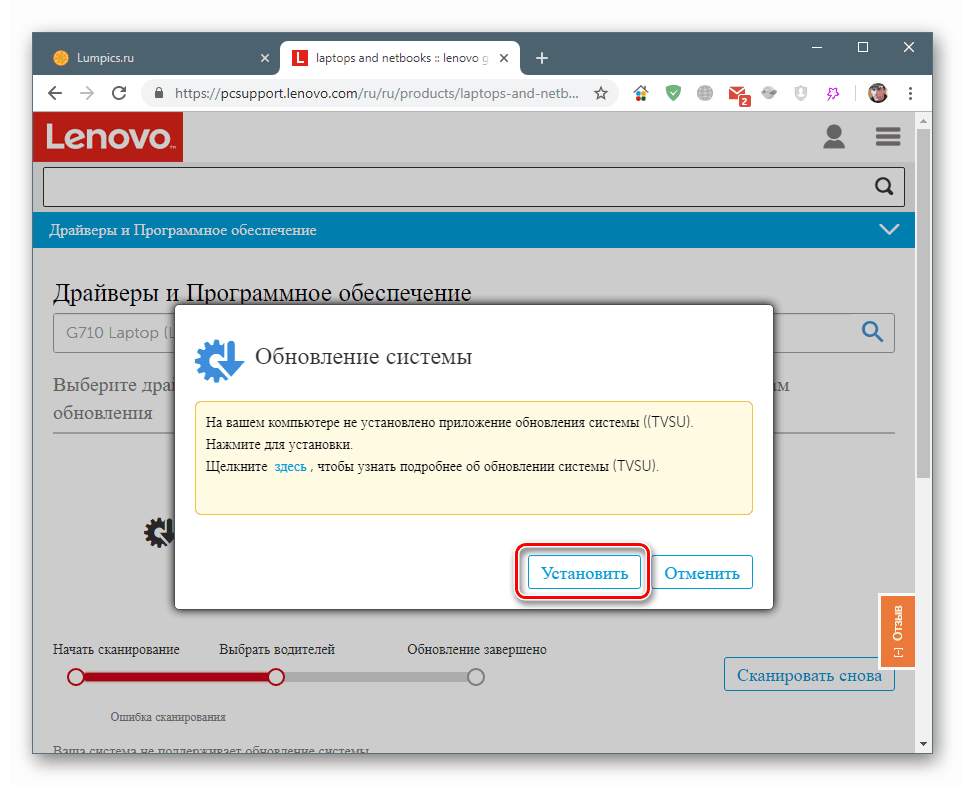Reload the current page
Viewport: 965px width, 786px height.
tap(119, 93)
